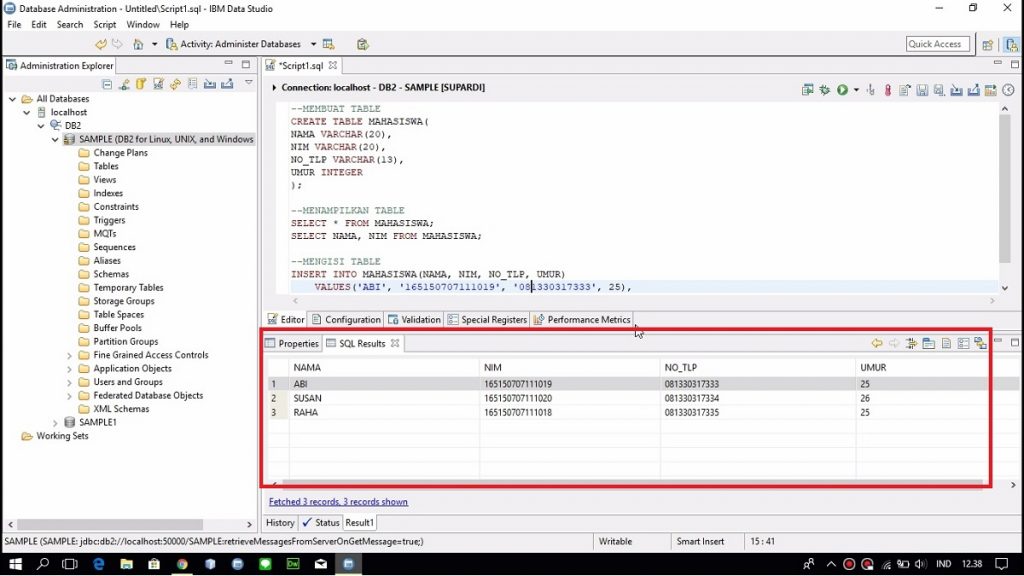The height and width of the screenshot is (576, 1024).
Task: Click the bug-shaped debug icon in editor toolbar
Action: click(x=825, y=90)
